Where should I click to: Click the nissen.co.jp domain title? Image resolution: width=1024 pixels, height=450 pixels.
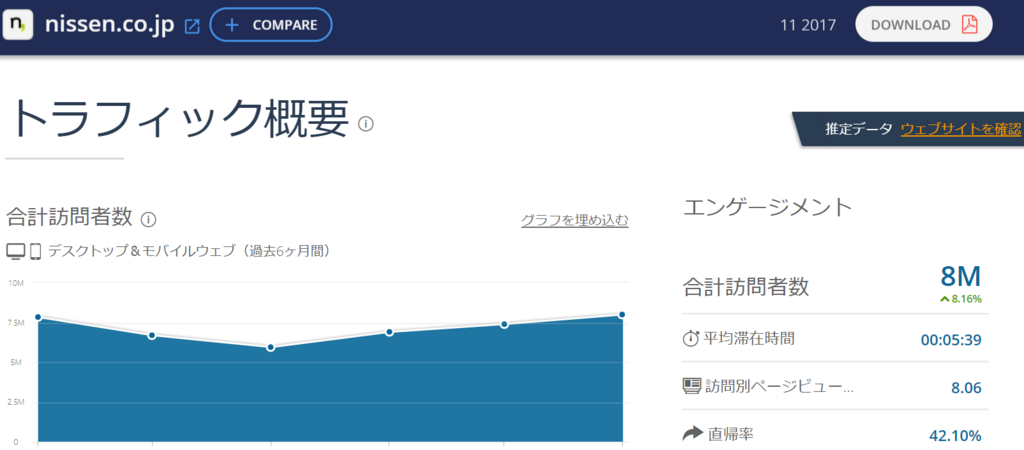(110, 25)
